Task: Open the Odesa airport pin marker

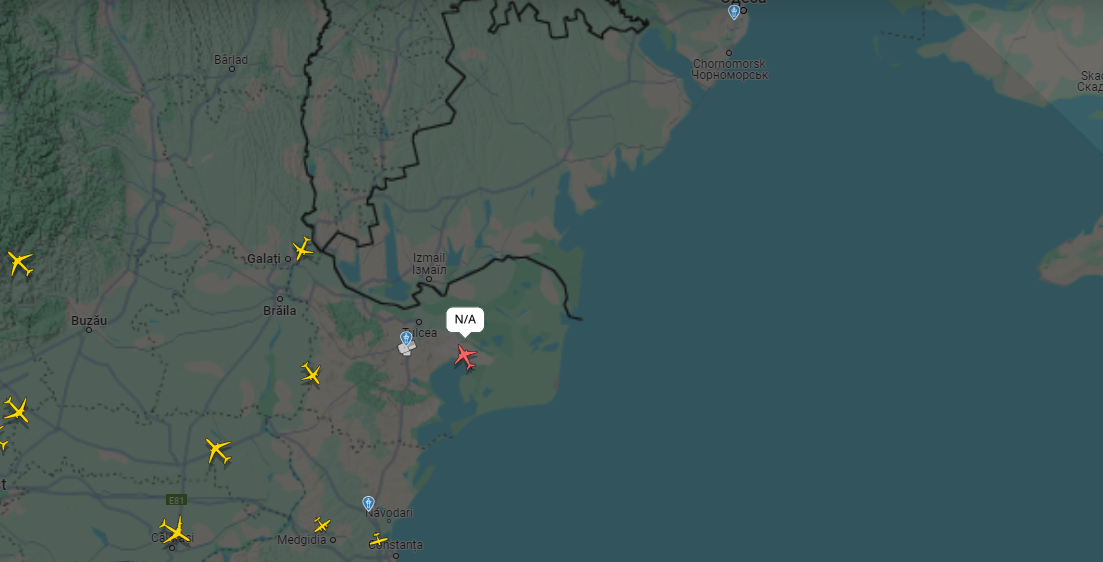Action: pos(734,12)
